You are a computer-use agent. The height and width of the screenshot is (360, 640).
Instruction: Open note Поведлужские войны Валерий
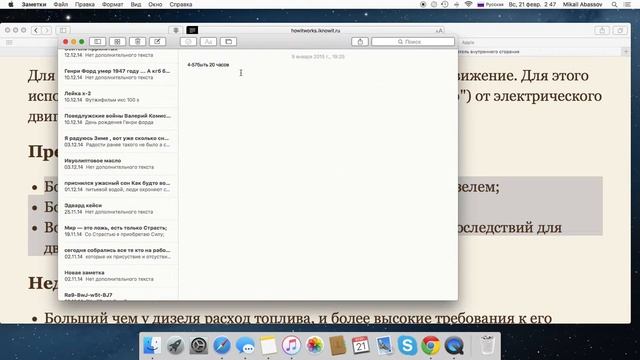(x=118, y=119)
